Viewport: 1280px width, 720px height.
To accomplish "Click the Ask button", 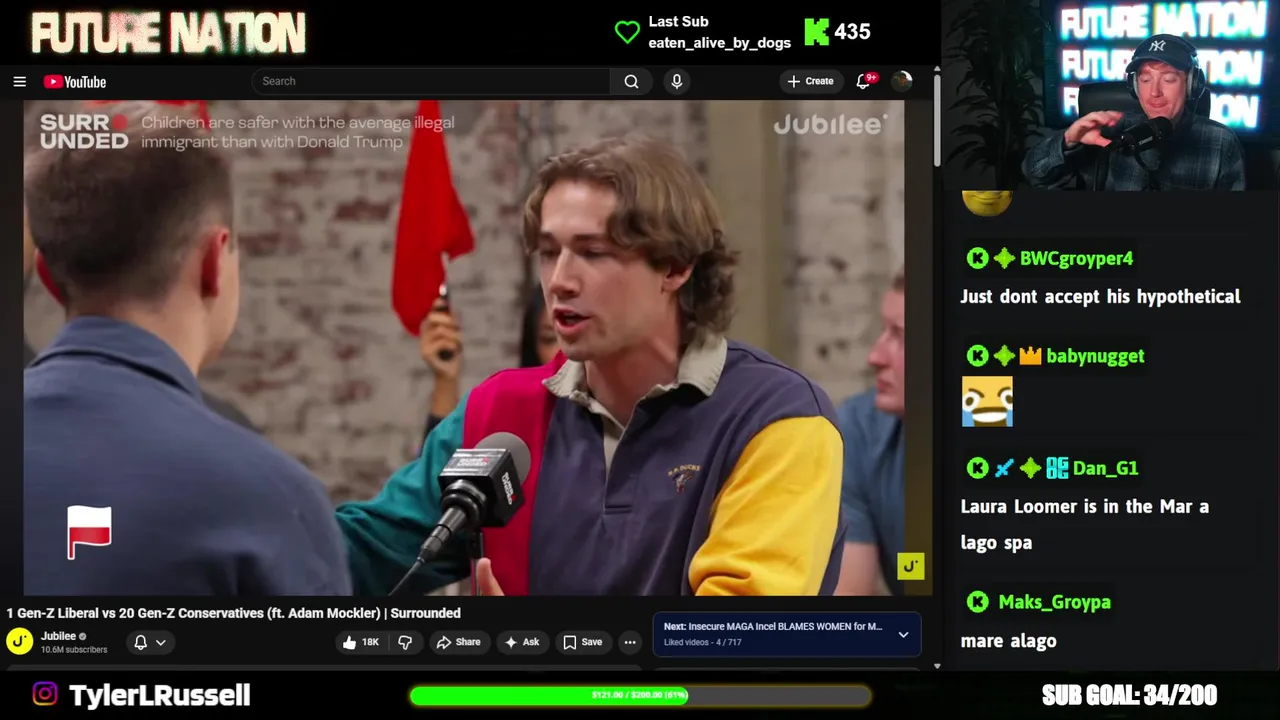I will [x=521, y=642].
